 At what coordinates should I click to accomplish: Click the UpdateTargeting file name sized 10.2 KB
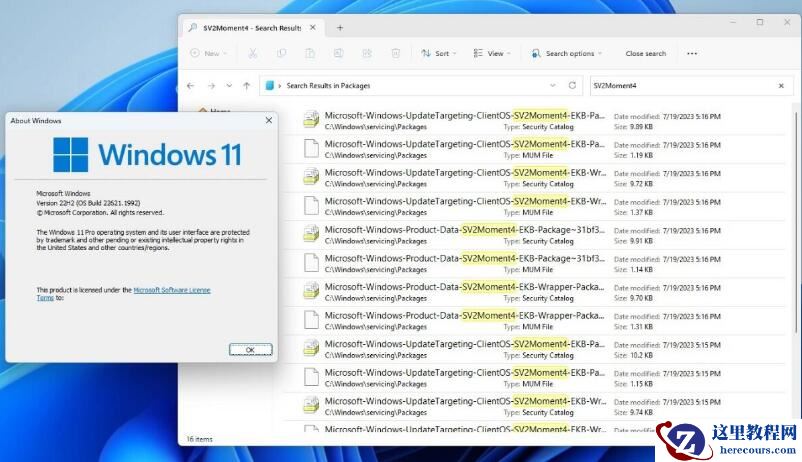pyautogui.click(x=464, y=344)
